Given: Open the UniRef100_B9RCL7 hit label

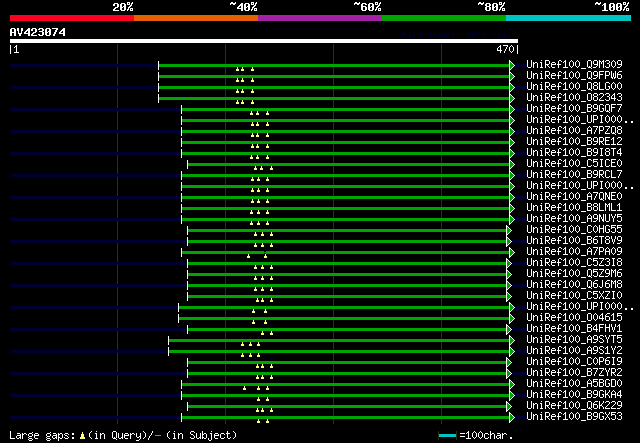Looking at the screenshot, I should coord(574,175).
